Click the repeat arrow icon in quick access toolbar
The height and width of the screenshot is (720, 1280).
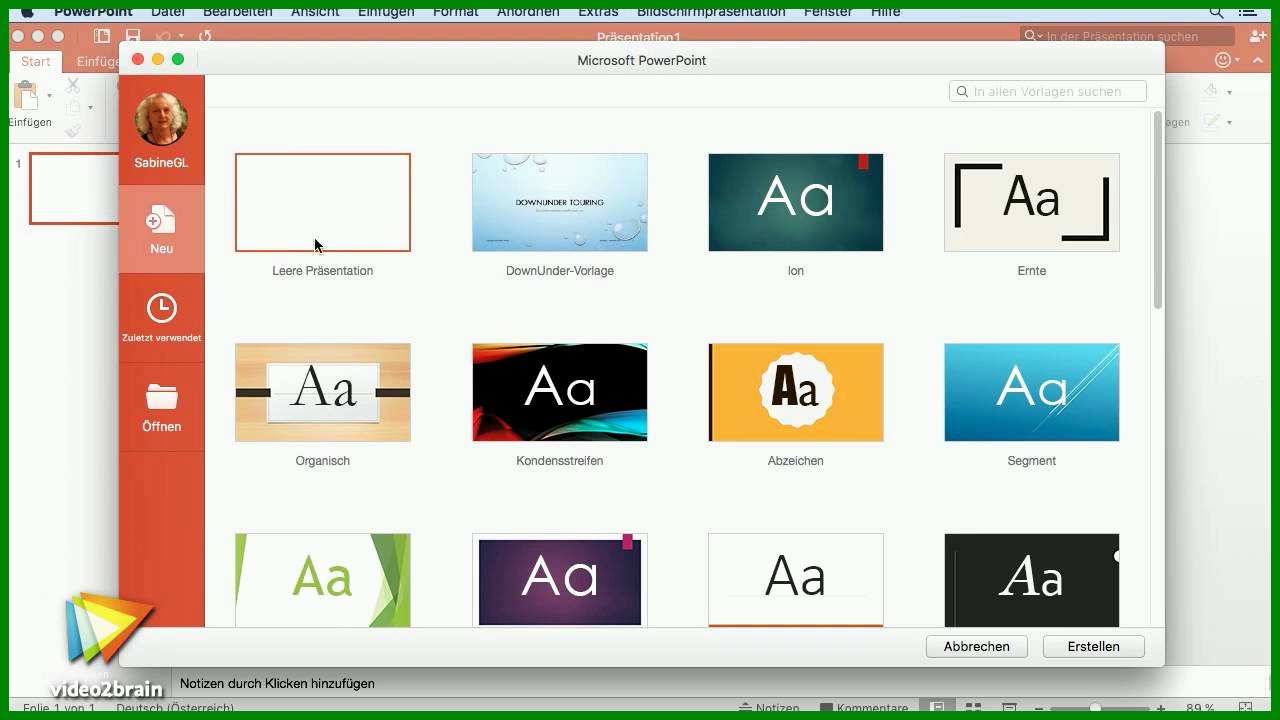coord(205,36)
